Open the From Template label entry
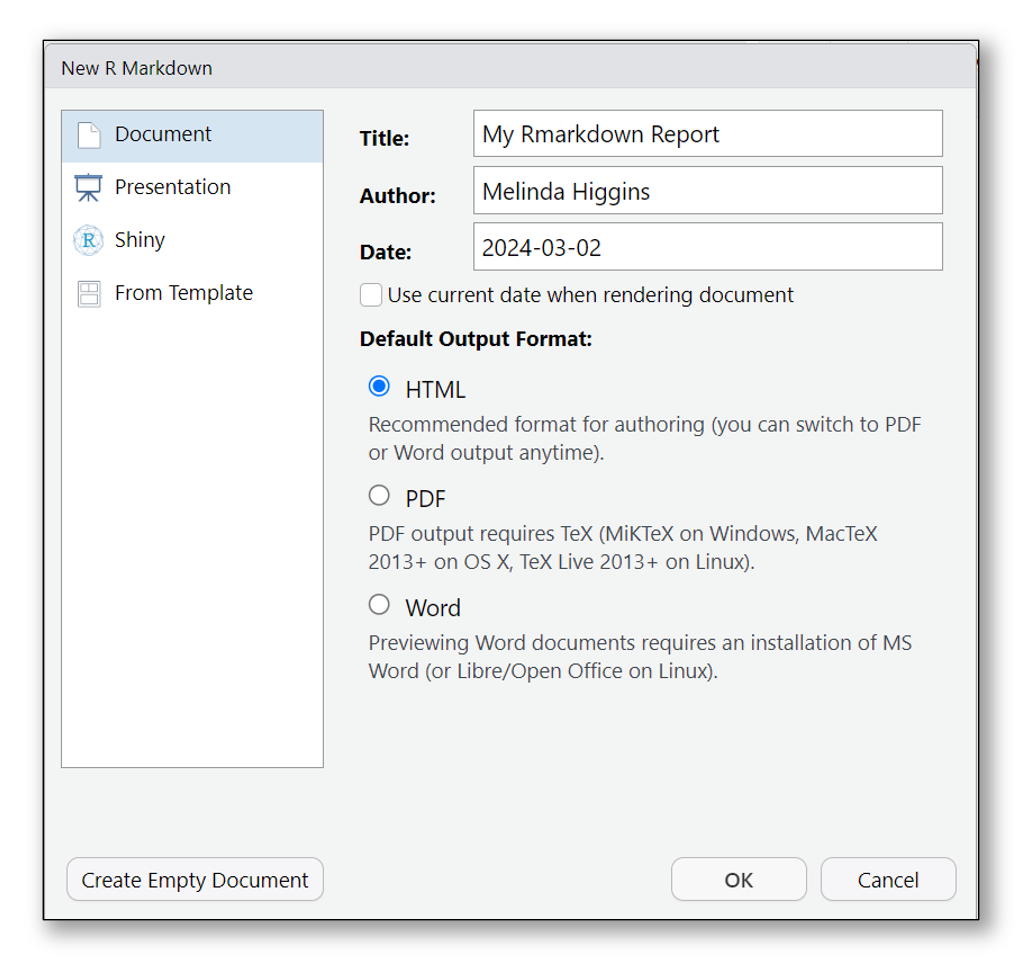1033x970 pixels. pyautogui.click(x=184, y=294)
